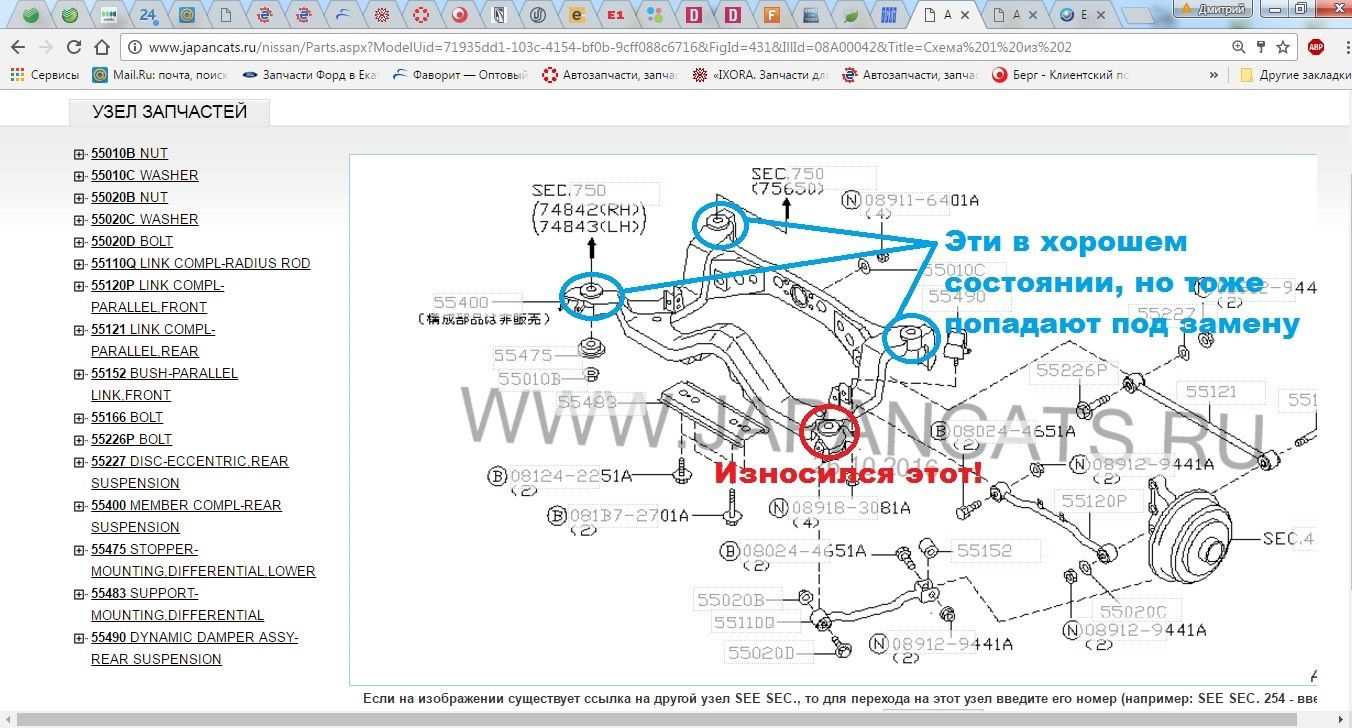Expand the 55010B NUT entry

(x=79, y=154)
